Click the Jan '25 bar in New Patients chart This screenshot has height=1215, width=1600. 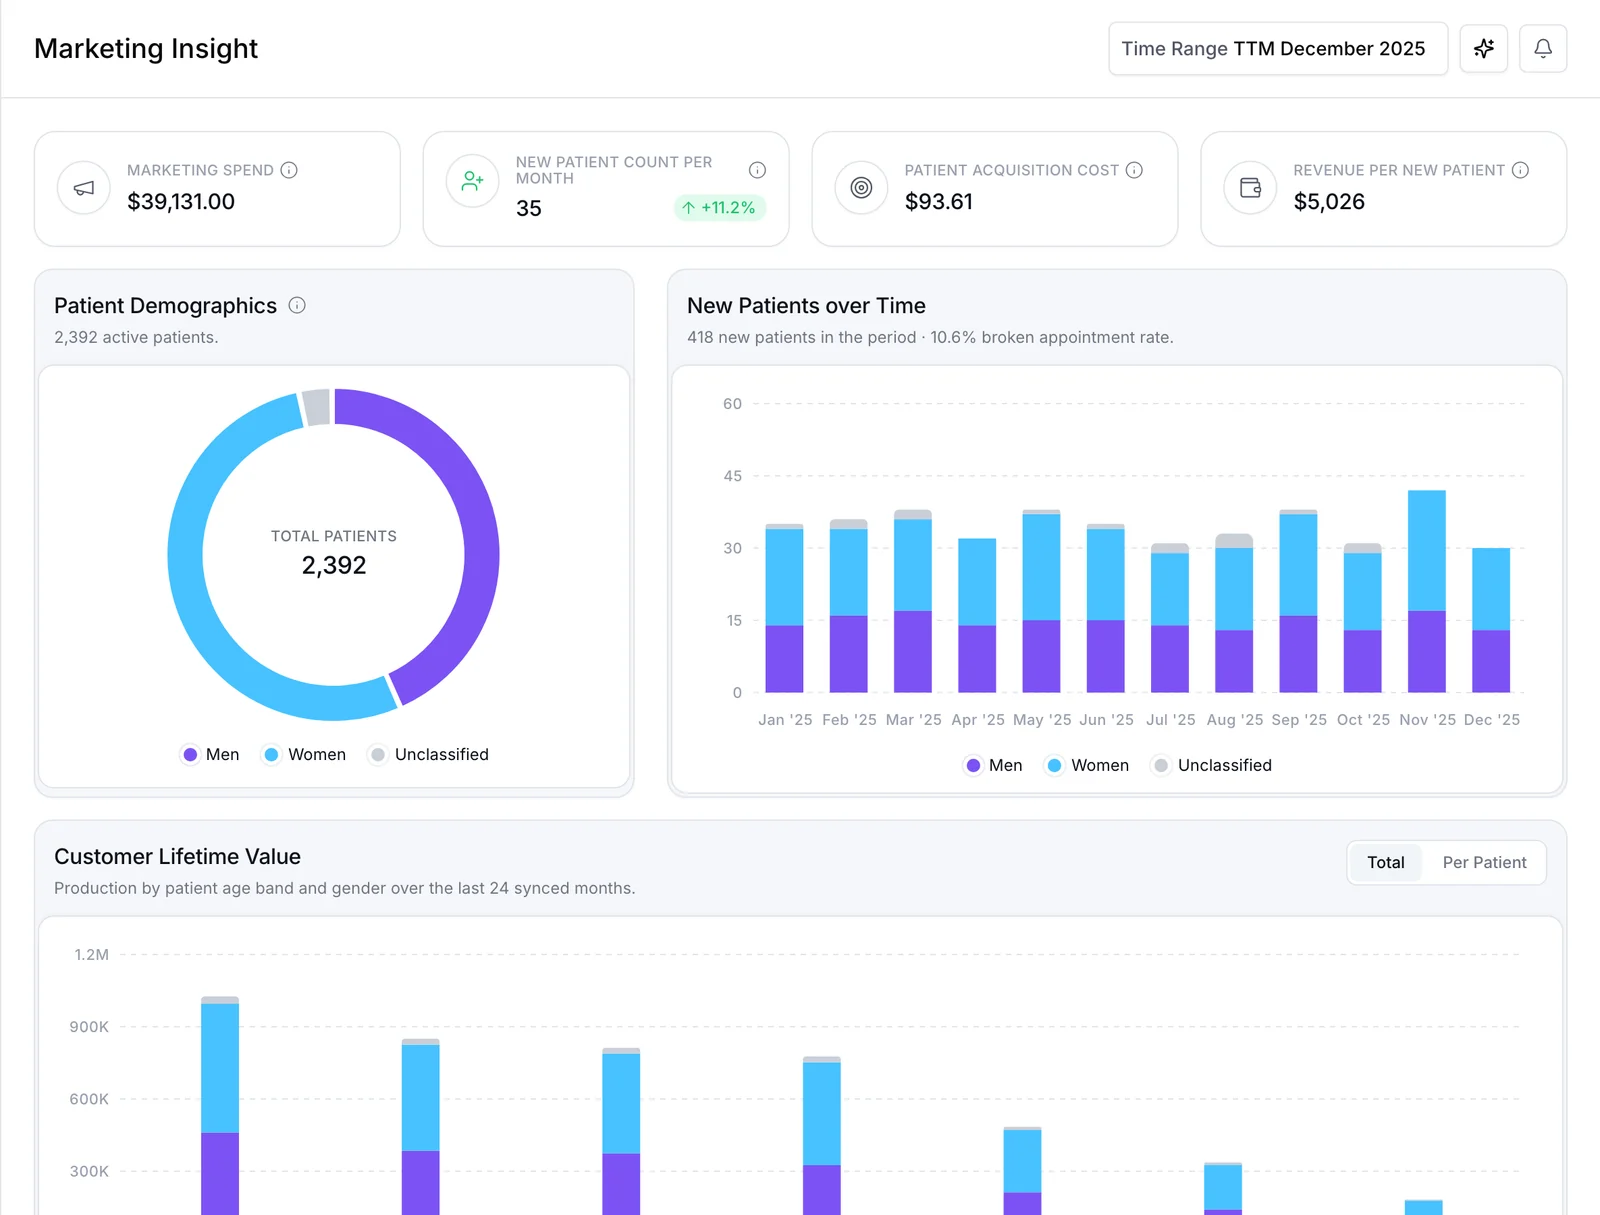784,608
